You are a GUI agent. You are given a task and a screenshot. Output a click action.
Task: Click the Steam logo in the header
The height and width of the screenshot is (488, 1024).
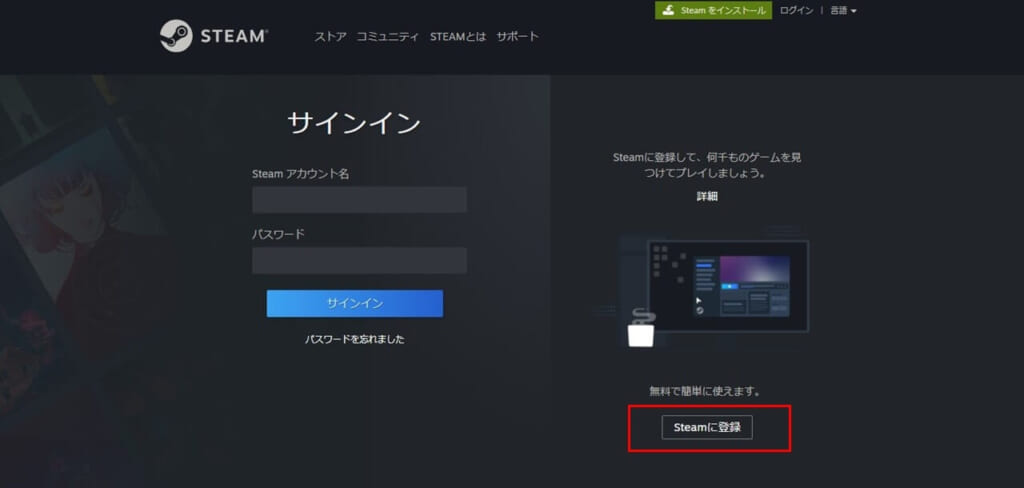coord(214,36)
